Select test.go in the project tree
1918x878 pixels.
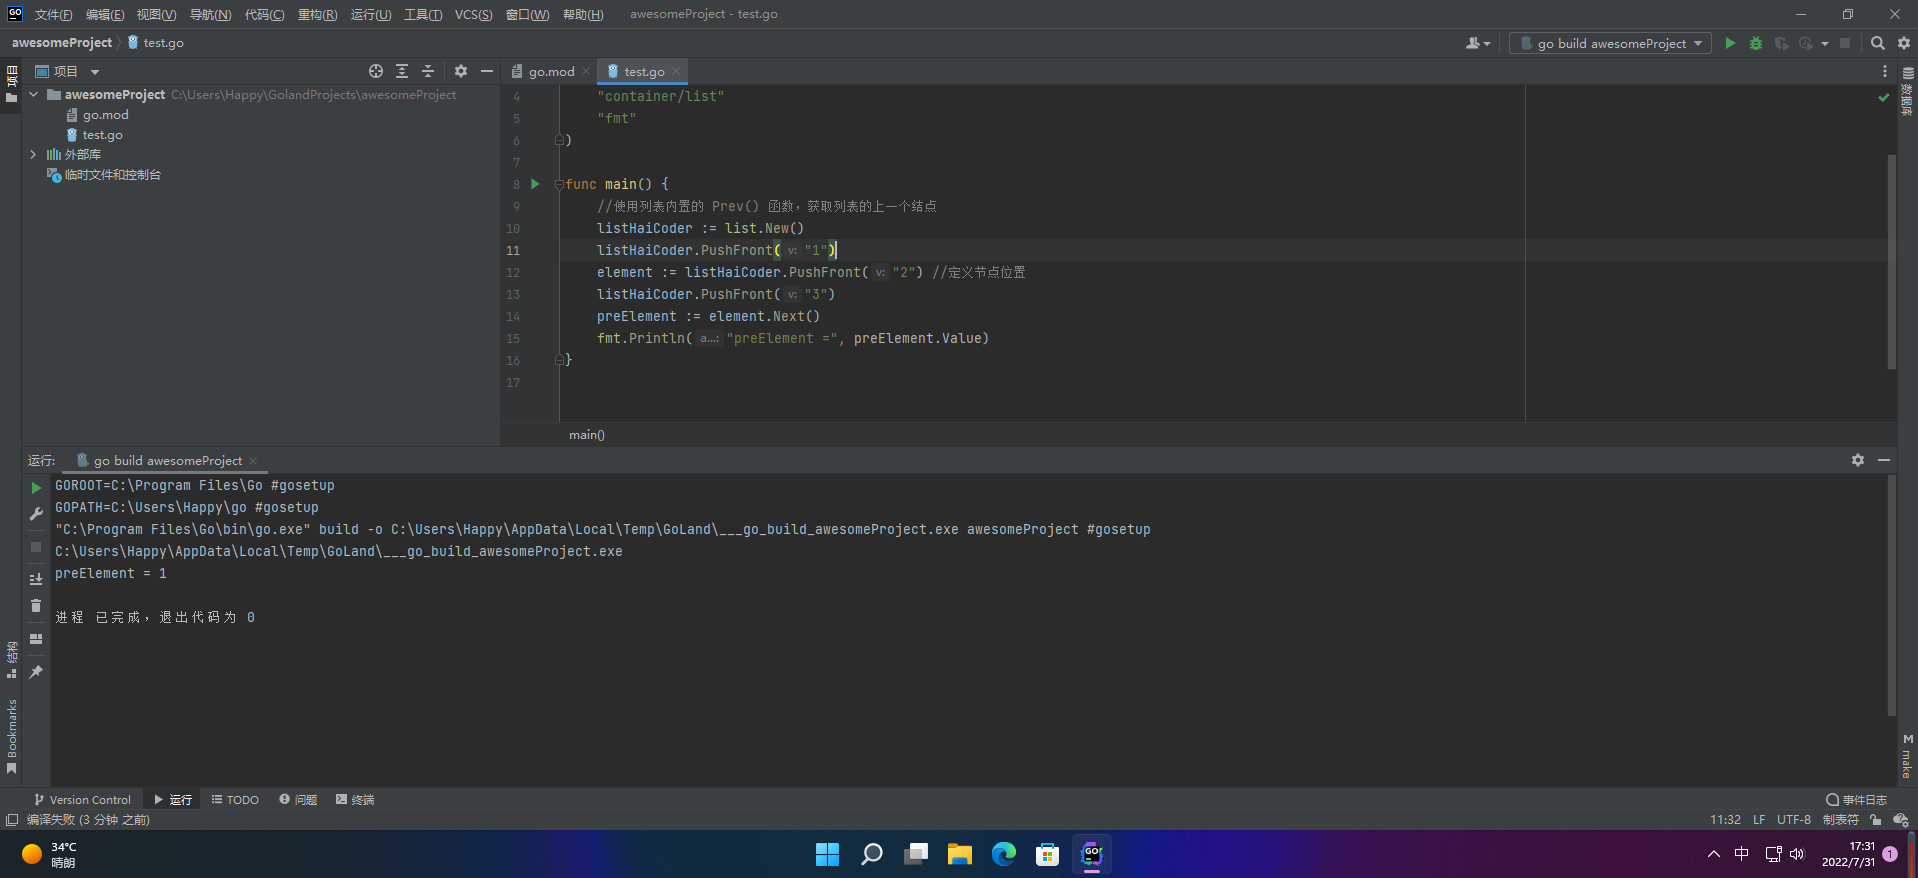pyautogui.click(x=102, y=135)
